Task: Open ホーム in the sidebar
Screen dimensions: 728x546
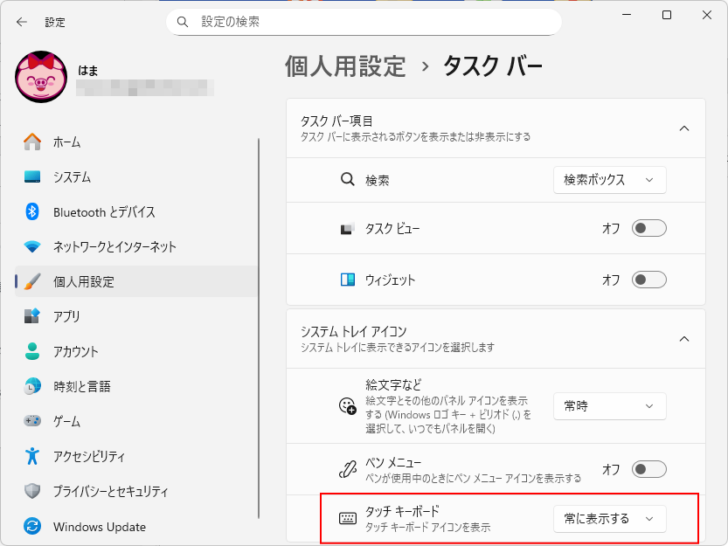Action: tap(136, 142)
